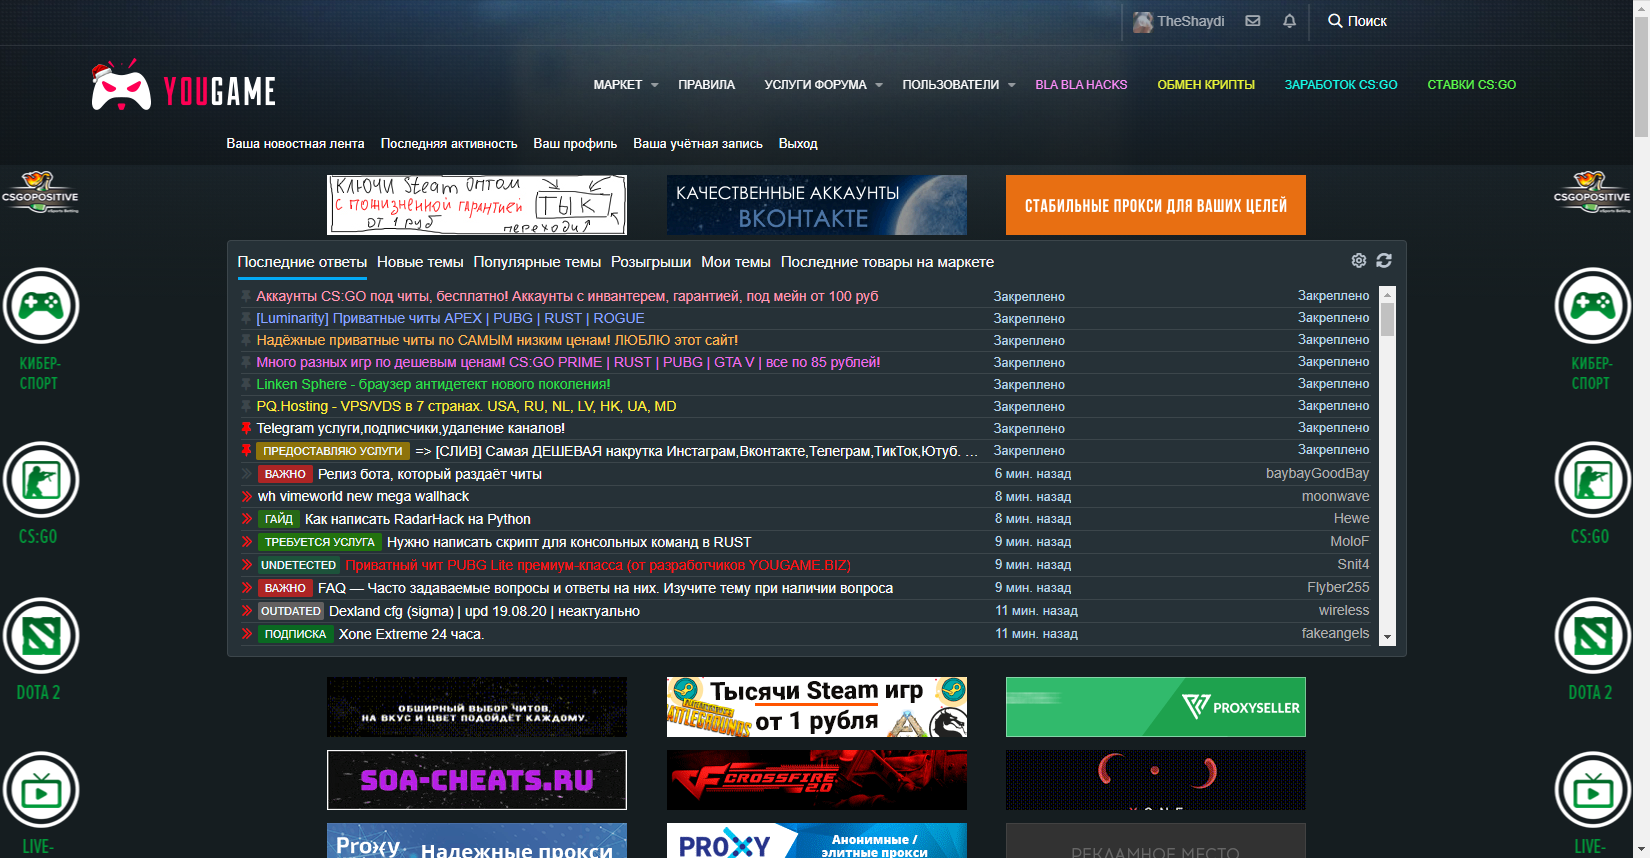
Task: Click the ПОДПИСКА prefix label
Action: tap(295, 634)
